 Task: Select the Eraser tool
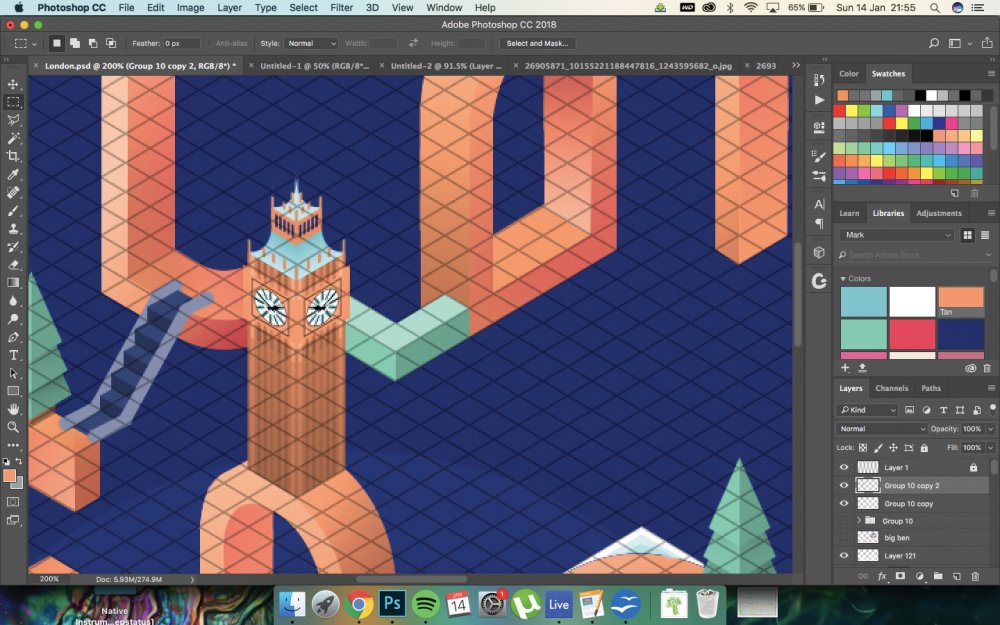(13, 265)
